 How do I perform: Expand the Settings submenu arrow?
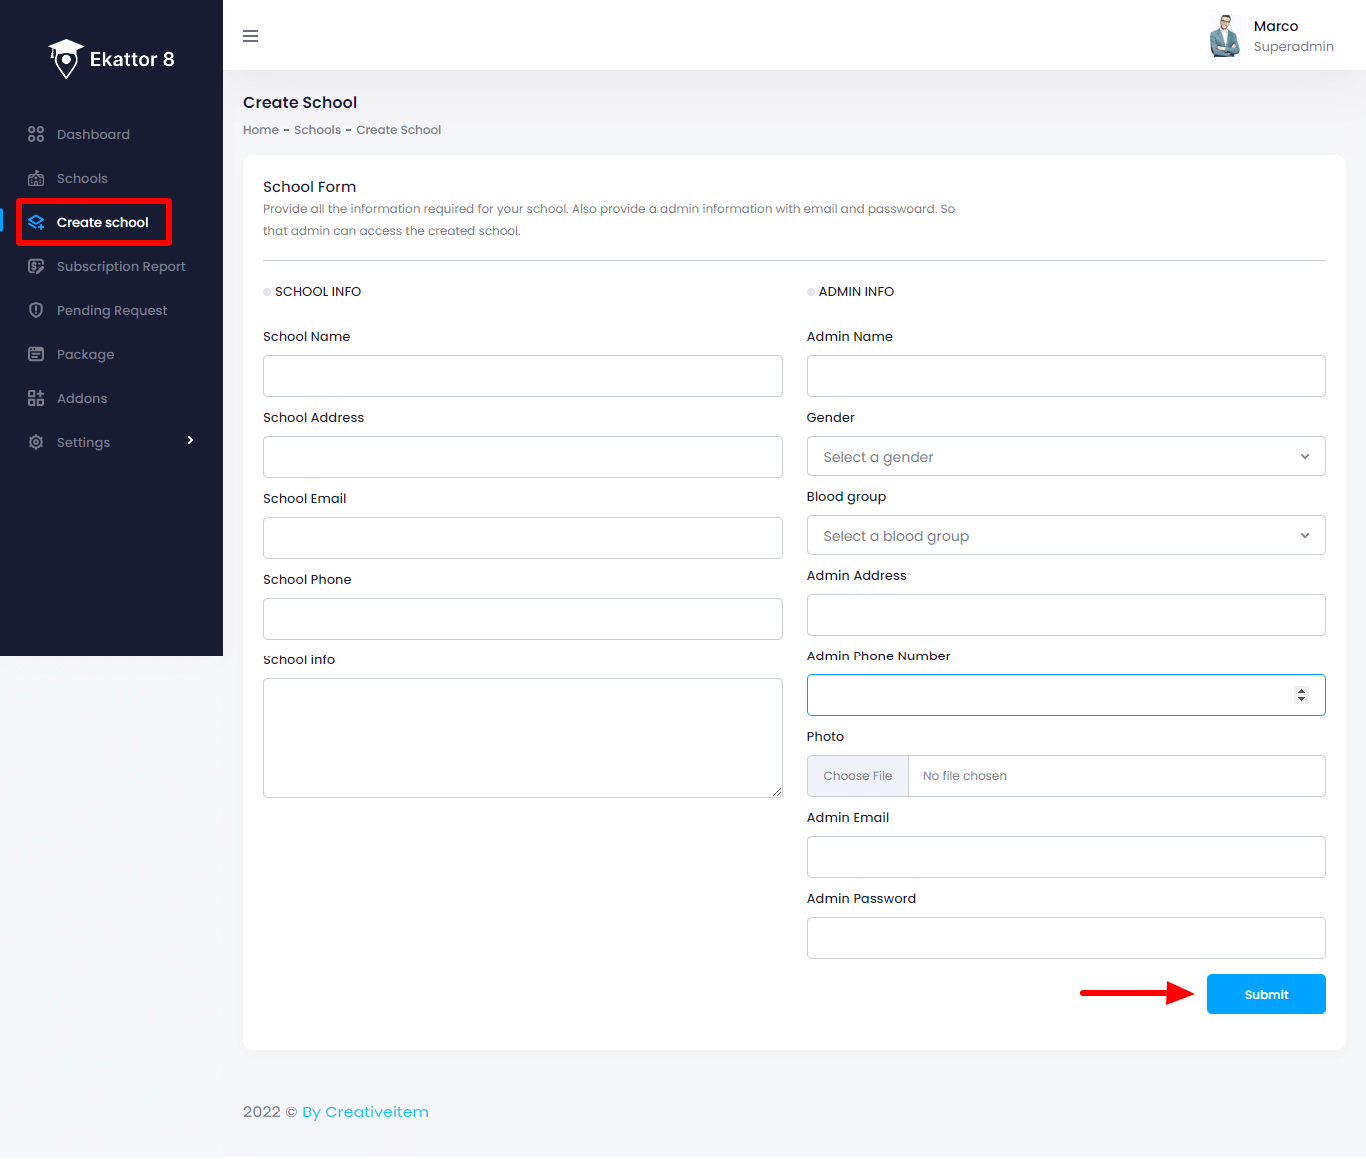click(x=190, y=441)
